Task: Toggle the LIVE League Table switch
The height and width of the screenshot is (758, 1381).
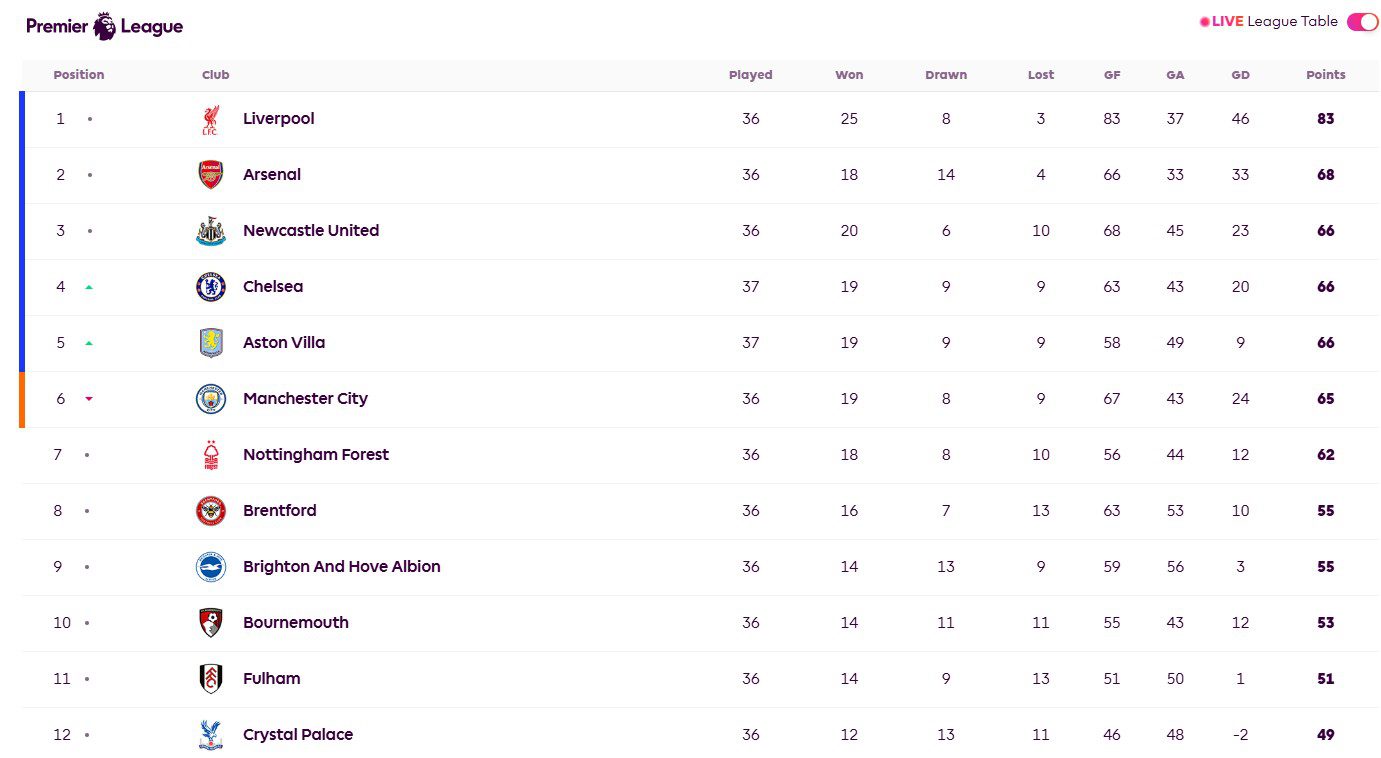Action: click(1362, 22)
